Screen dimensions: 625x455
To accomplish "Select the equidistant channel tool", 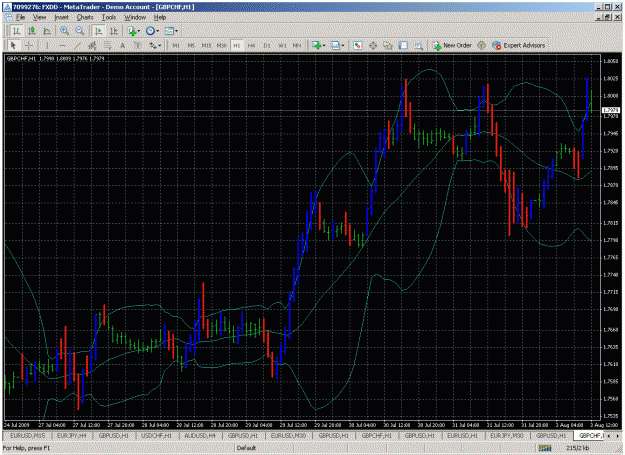I will point(92,45).
